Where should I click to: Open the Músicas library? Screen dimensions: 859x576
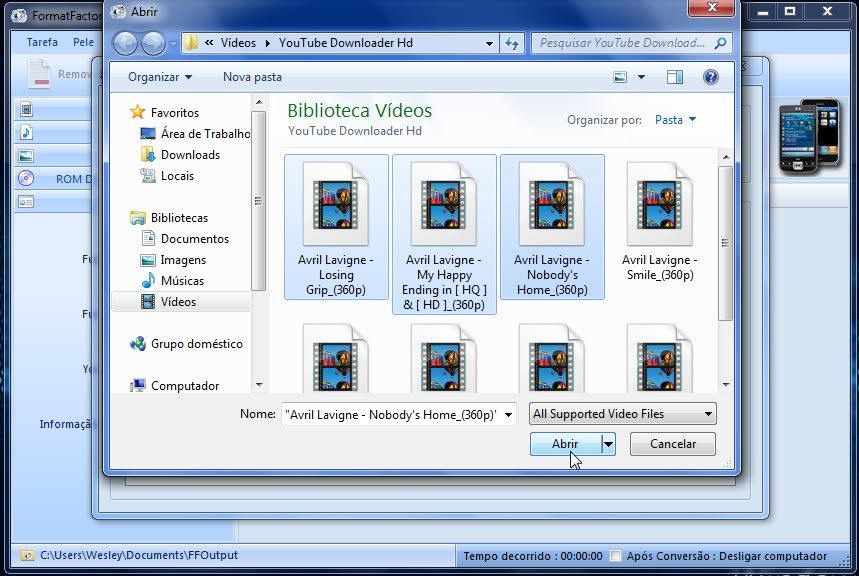[x=182, y=281]
